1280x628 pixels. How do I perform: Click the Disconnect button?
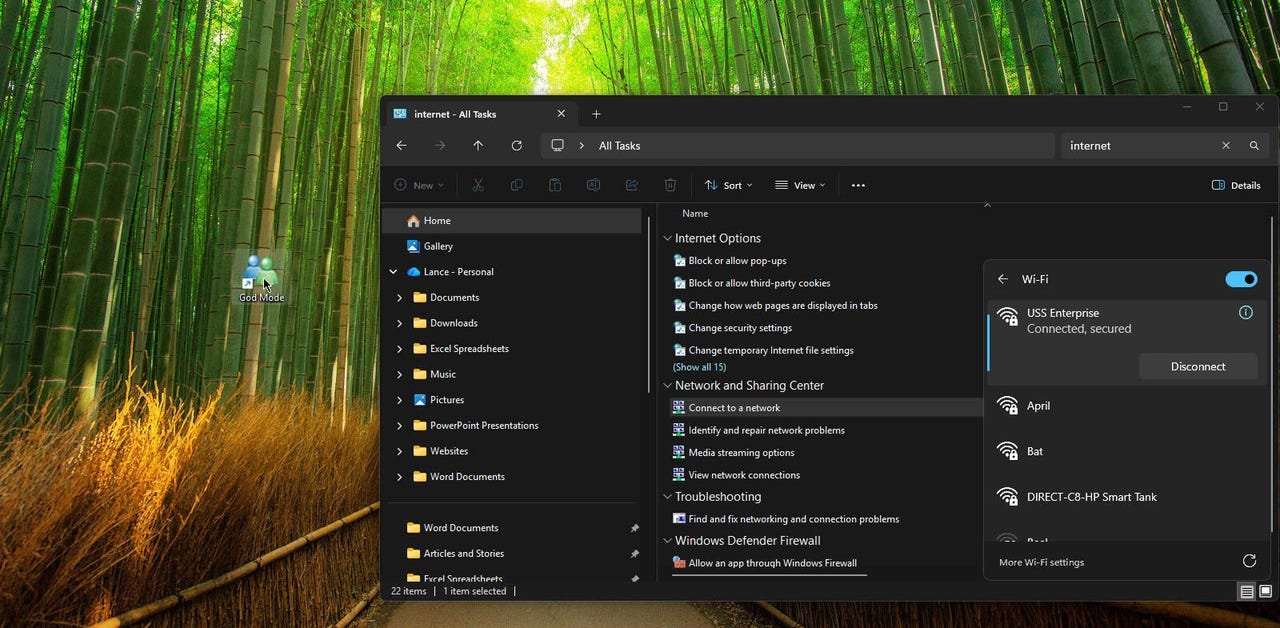point(1197,367)
